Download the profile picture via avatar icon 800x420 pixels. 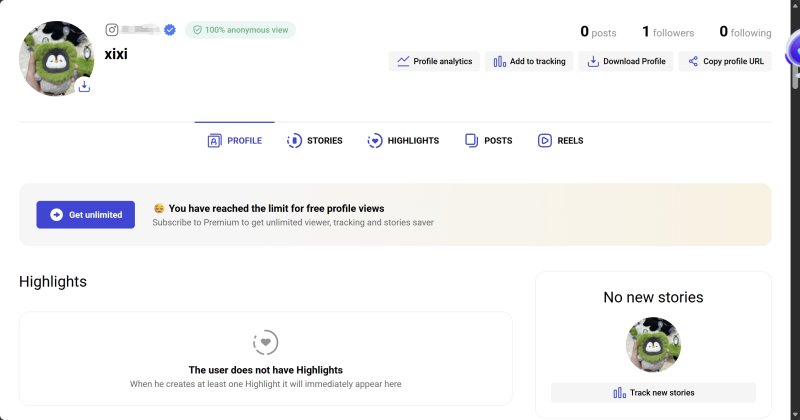[x=84, y=86]
